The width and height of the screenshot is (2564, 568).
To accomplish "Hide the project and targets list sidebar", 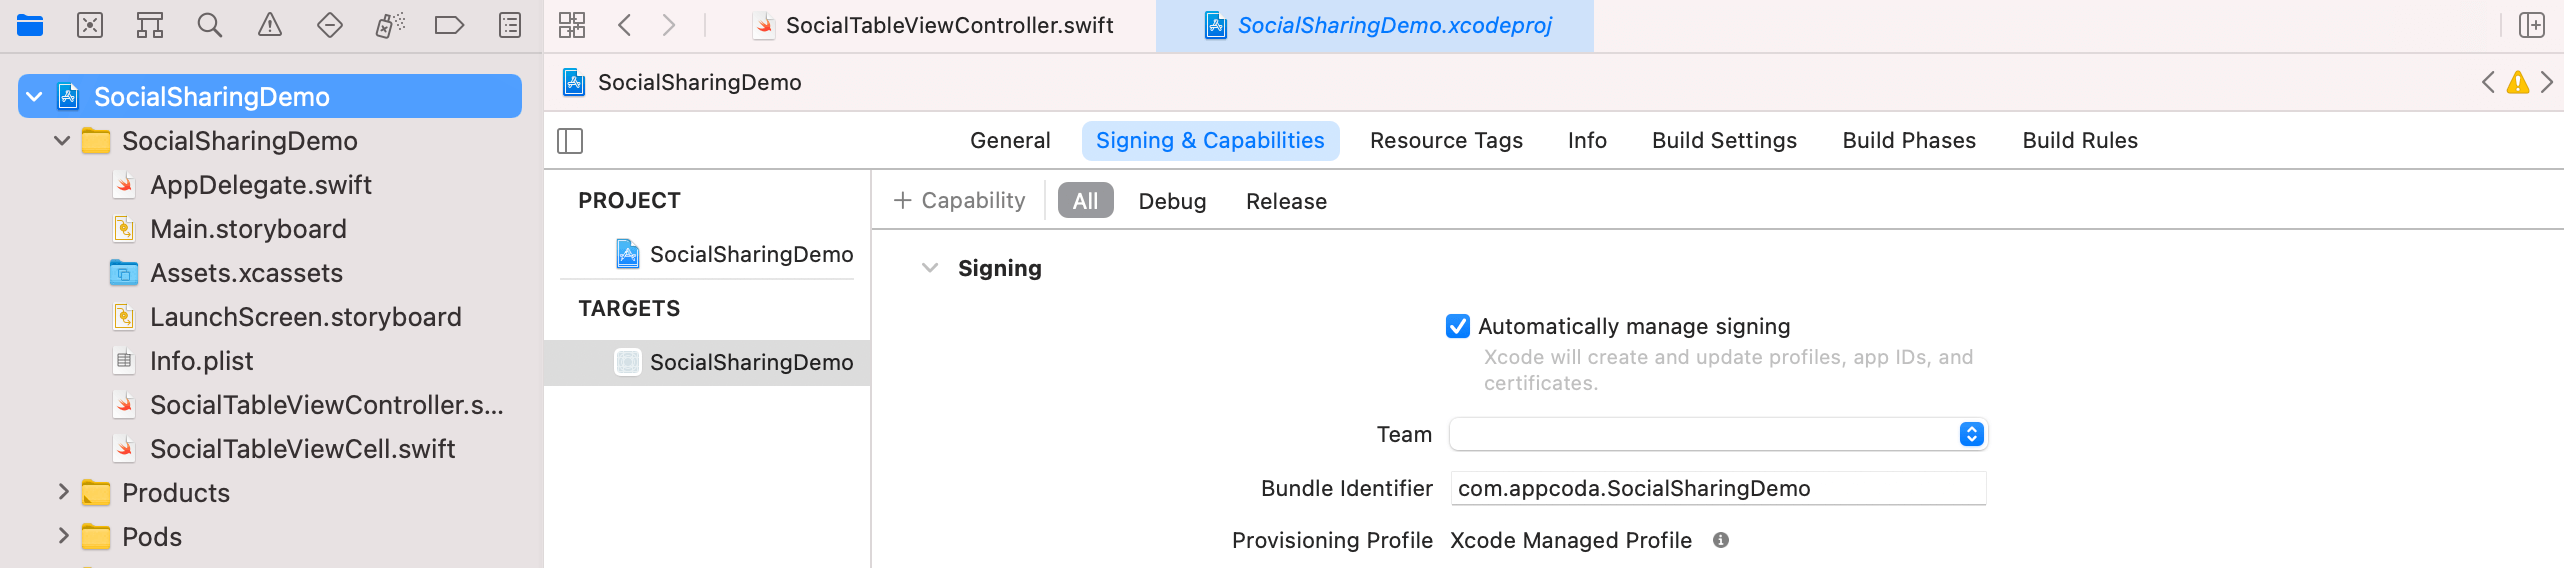I will pyautogui.click(x=570, y=141).
